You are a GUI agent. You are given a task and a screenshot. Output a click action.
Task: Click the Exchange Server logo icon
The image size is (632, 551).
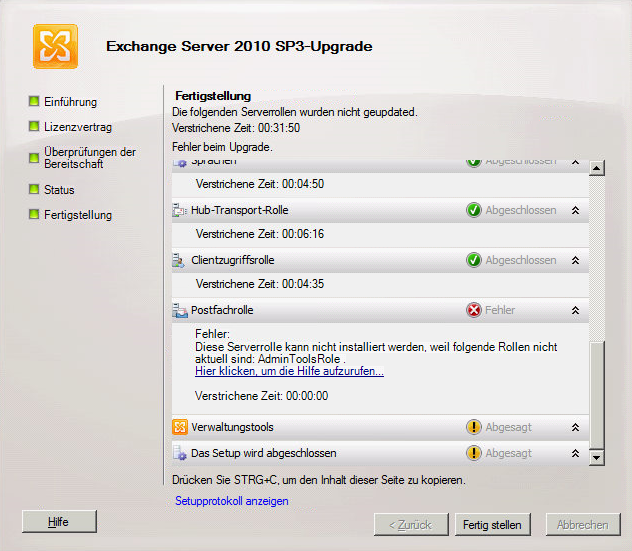[55, 46]
